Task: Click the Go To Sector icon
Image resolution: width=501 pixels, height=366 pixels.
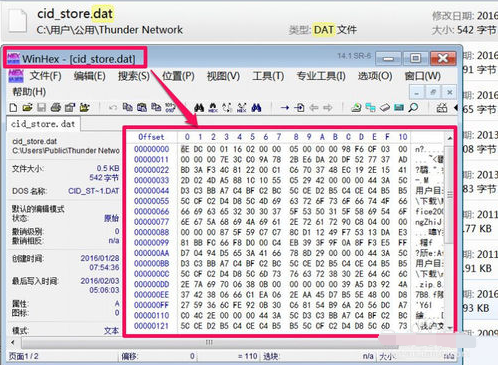Action: coord(299,107)
